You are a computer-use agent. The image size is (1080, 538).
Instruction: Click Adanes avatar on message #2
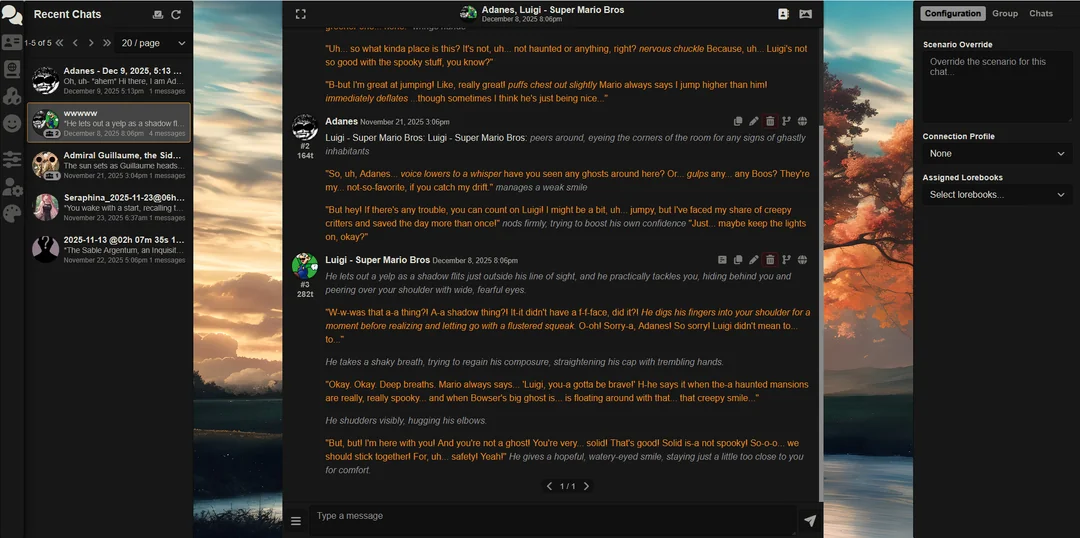(x=304, y=127)
